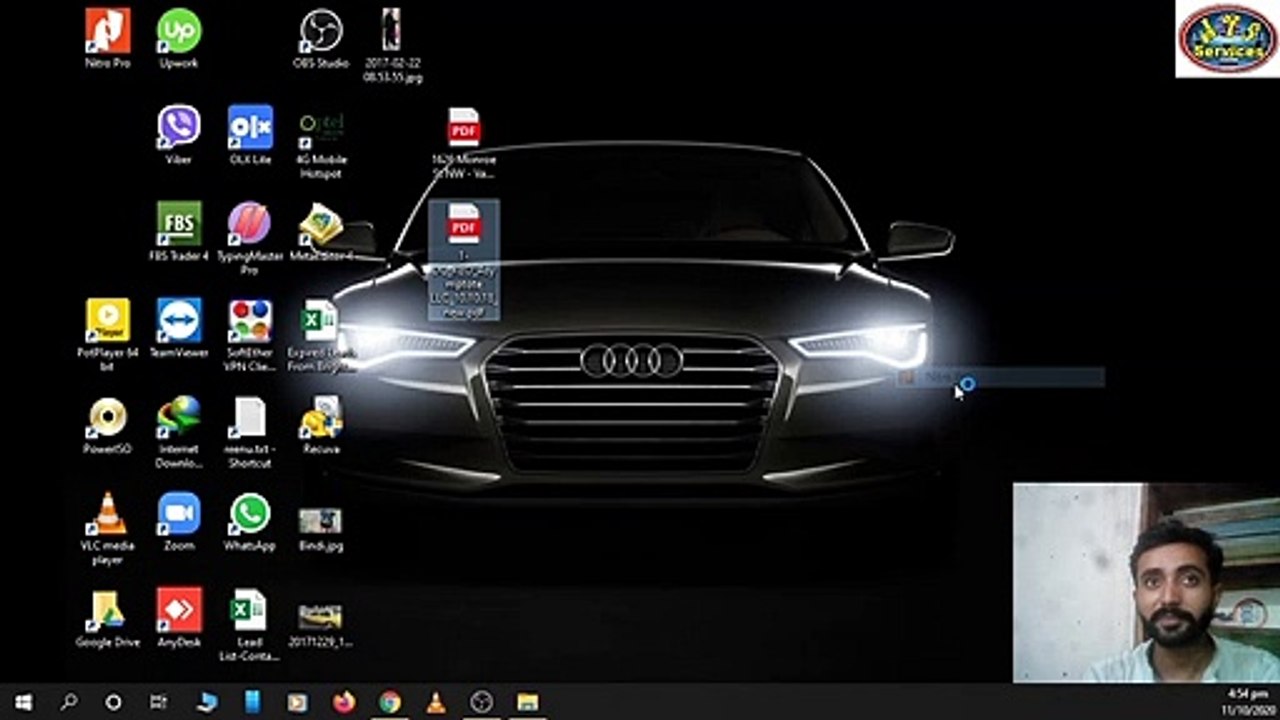This screenshot has width=1280, height=720.
Task: Open Firefox from the taskbar
Action: click(344, 702)
